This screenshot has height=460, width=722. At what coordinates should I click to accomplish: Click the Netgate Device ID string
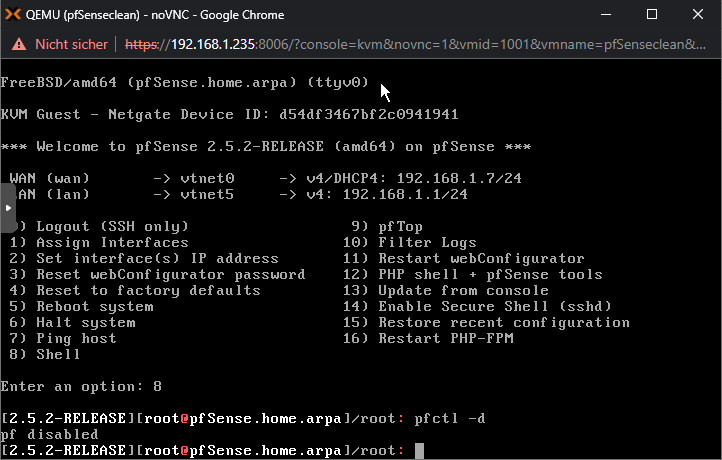pyautogui.click(x=369, y=114)
